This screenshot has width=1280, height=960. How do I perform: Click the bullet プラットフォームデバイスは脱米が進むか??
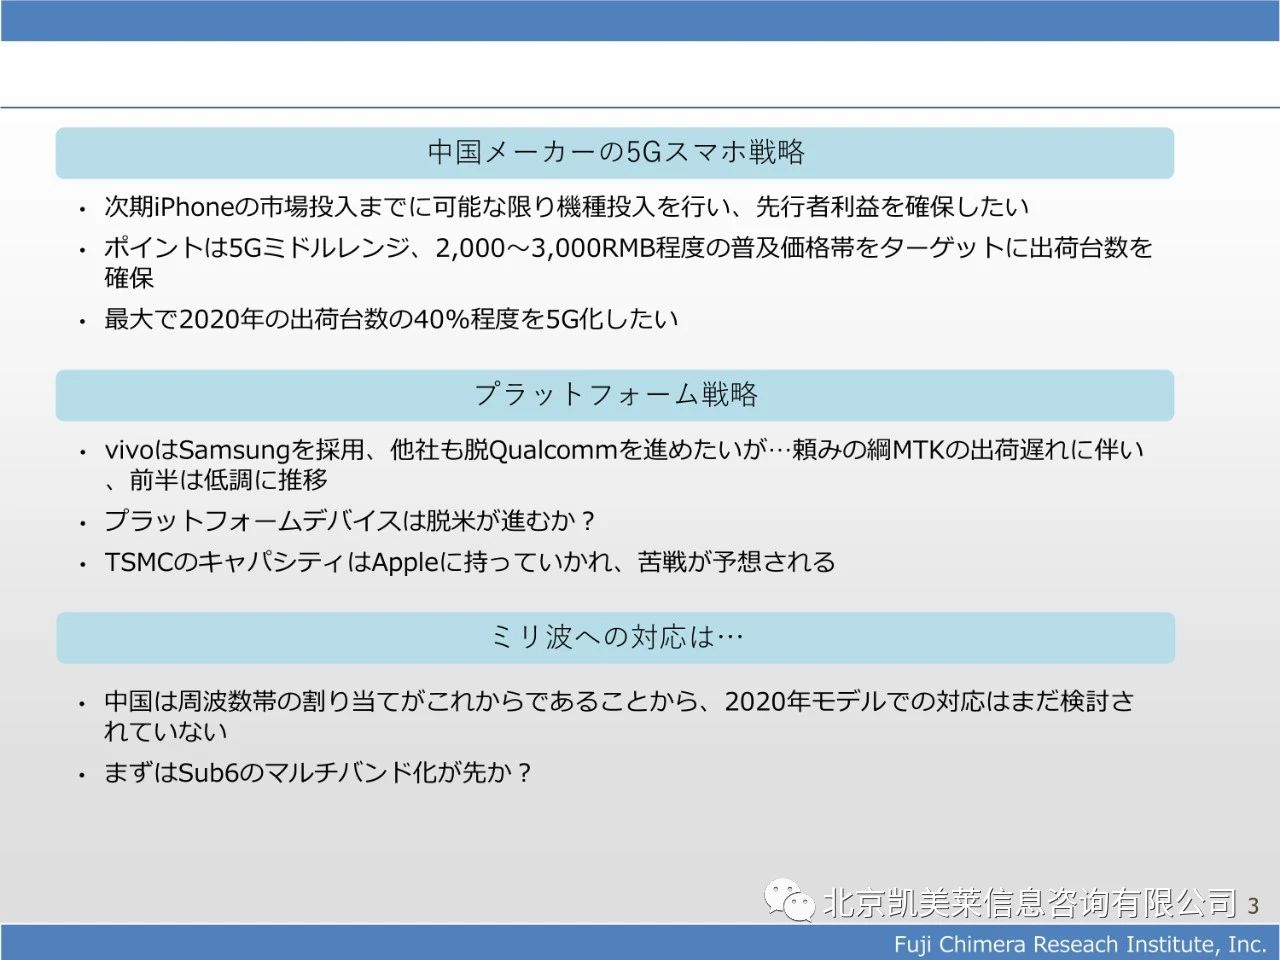point(350,521)
